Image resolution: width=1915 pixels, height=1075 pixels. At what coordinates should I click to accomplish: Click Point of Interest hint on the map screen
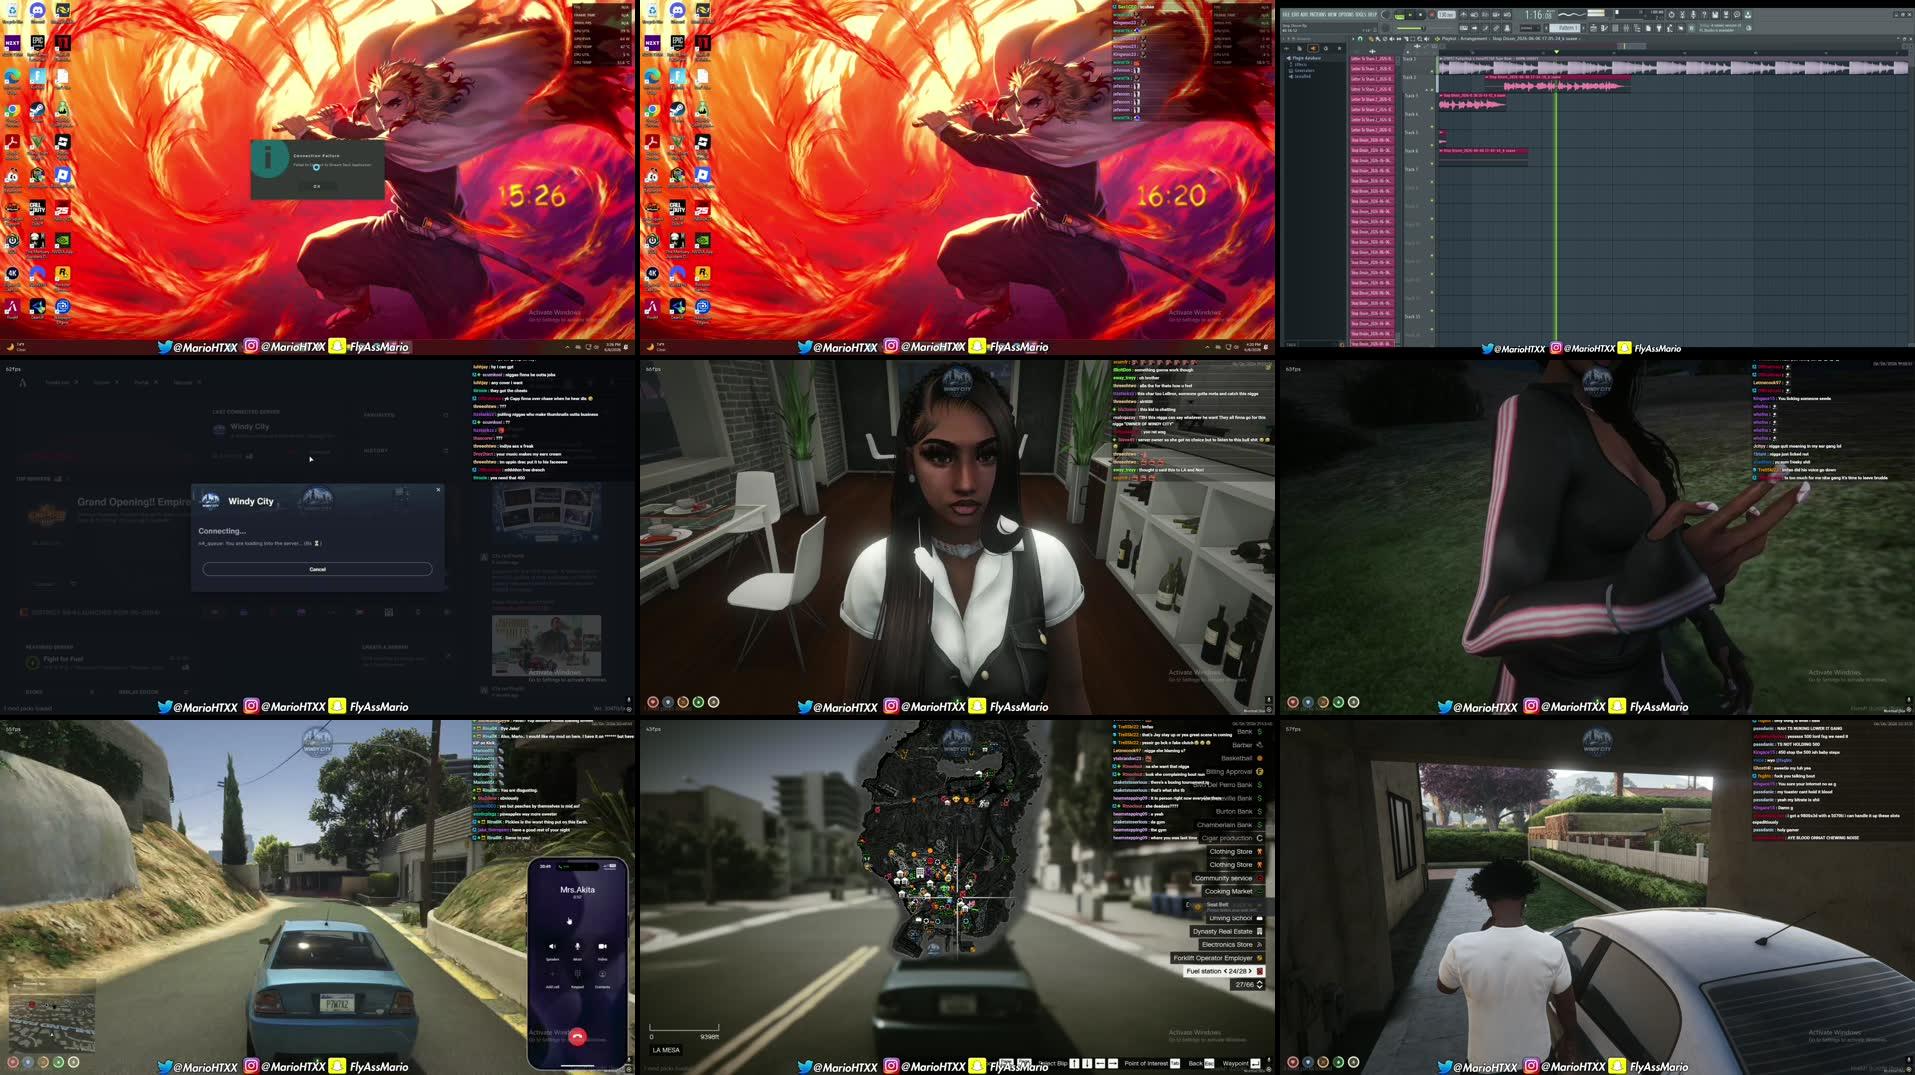(x=1152, y=1063)
